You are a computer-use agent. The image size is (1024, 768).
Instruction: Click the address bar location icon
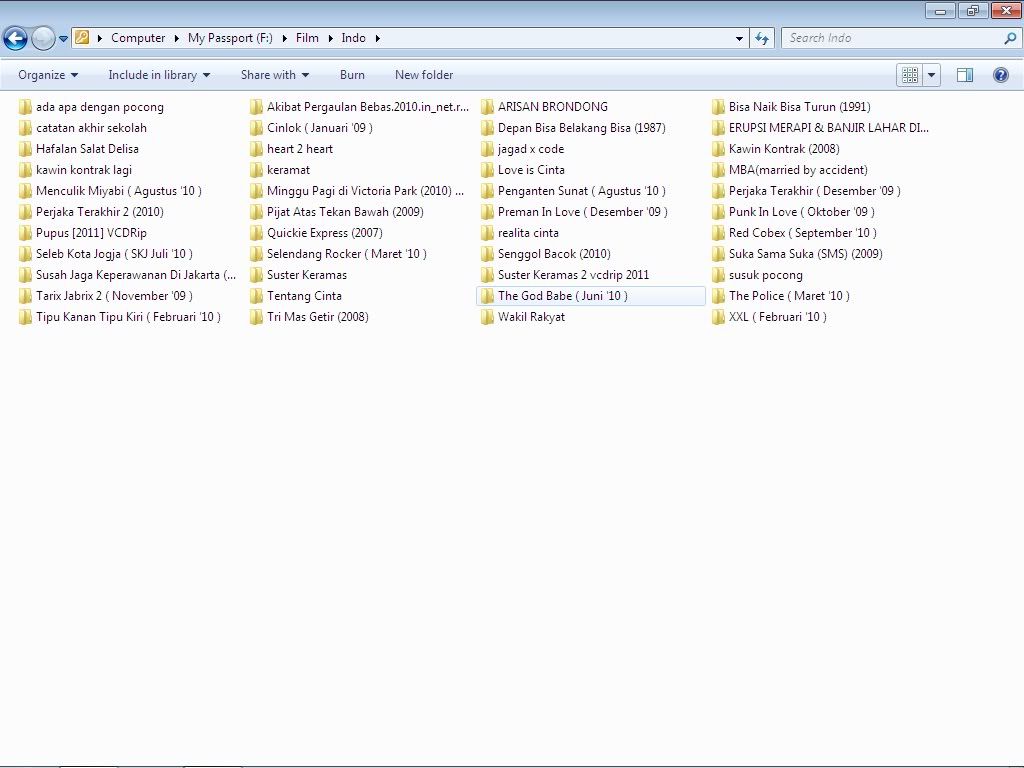tap(82, 38)
